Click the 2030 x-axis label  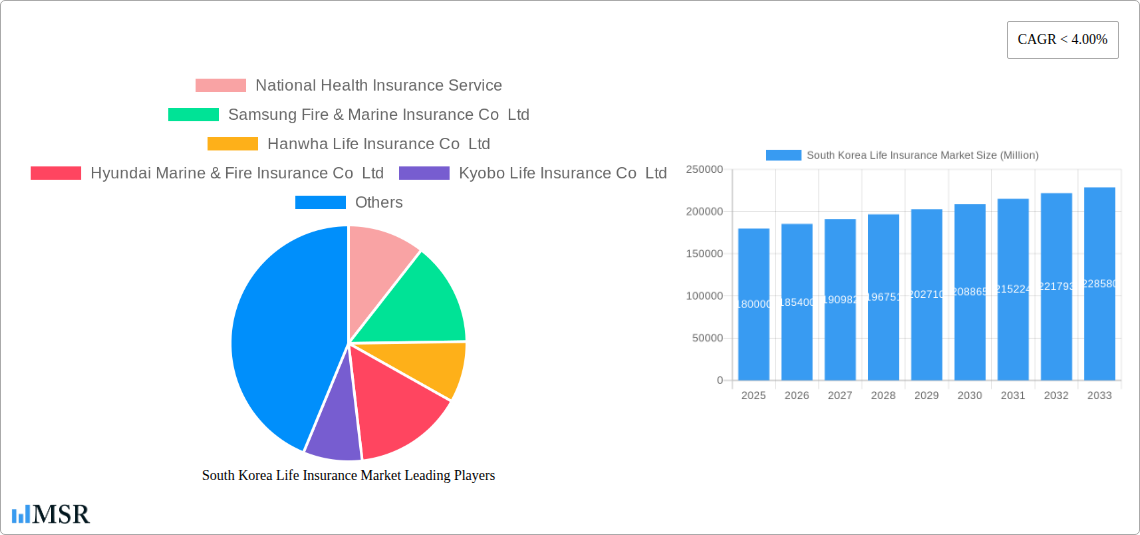tap(970, 395)
